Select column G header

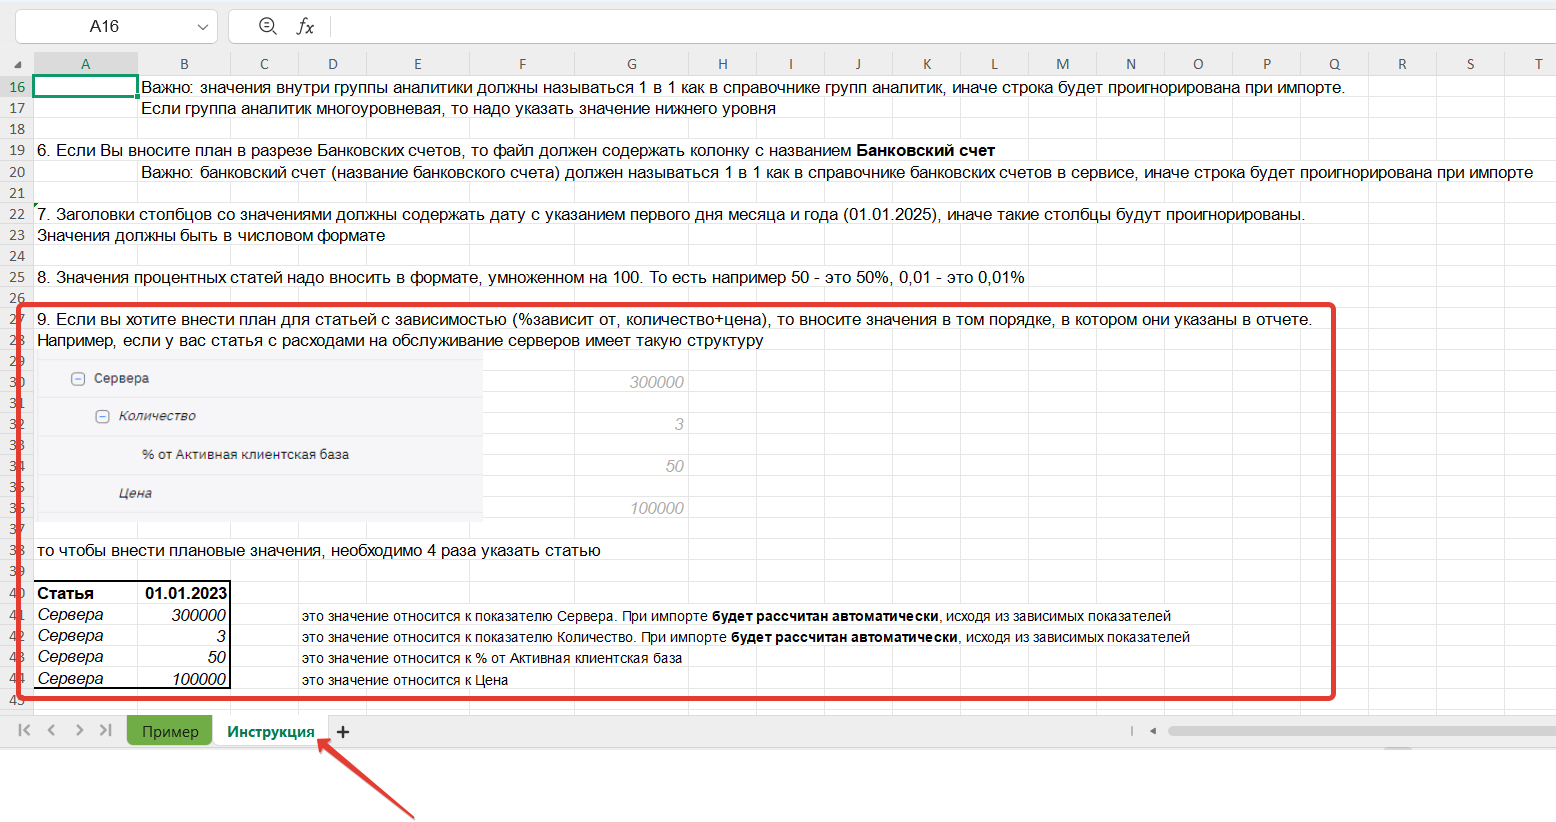631,64
